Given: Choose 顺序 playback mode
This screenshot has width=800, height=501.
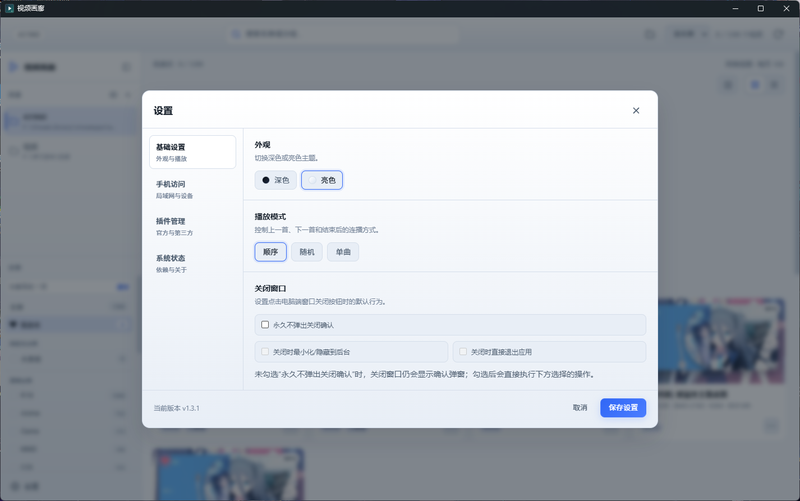Looking at the screenshot, I should 270,252.
